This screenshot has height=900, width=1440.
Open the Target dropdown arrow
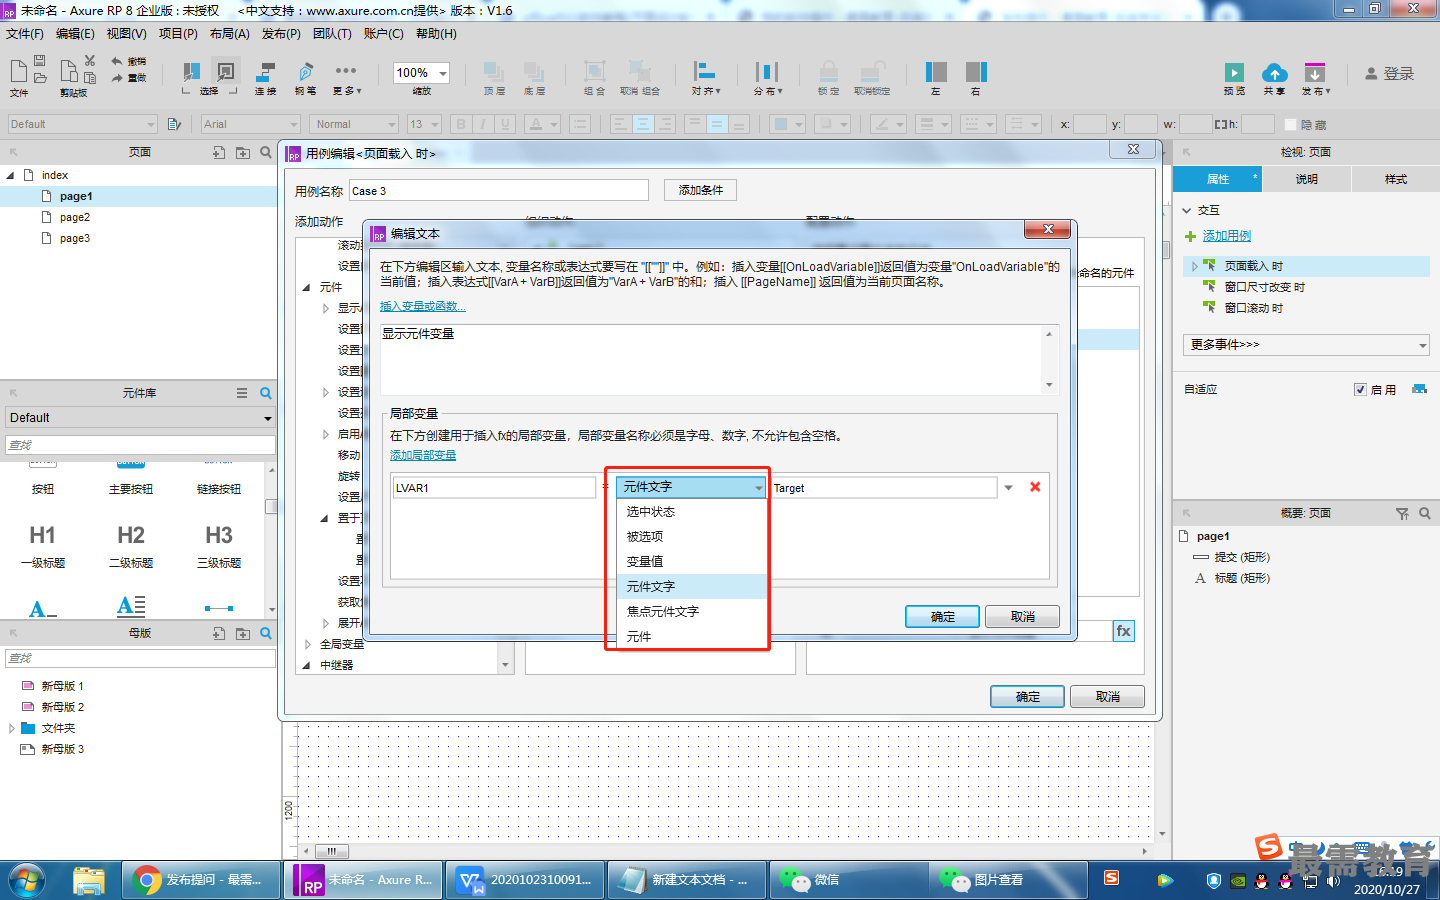(x=1008, y=488)
